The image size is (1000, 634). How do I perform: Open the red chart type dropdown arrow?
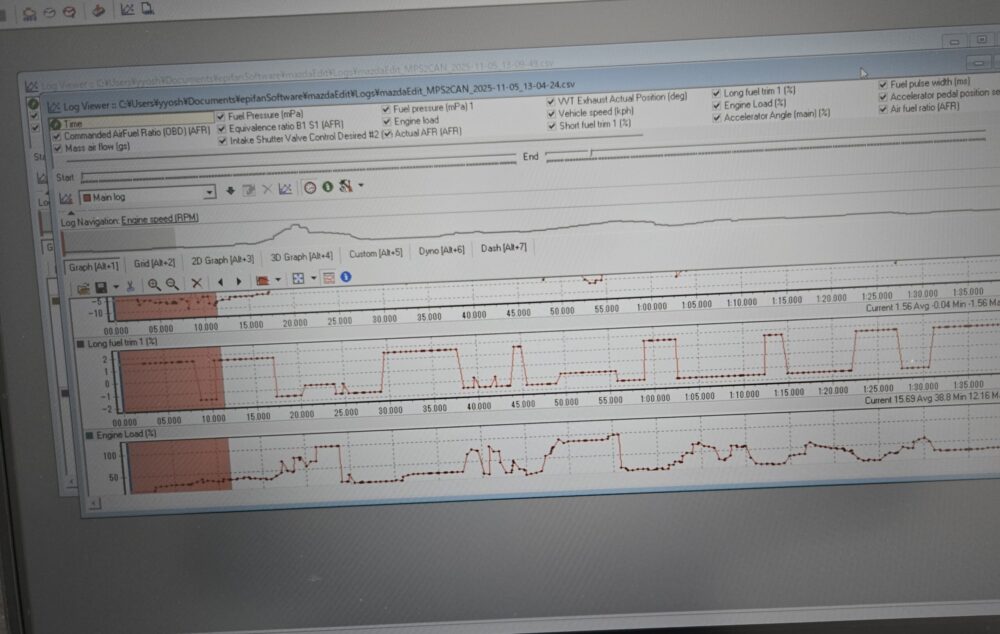[278, 280]
